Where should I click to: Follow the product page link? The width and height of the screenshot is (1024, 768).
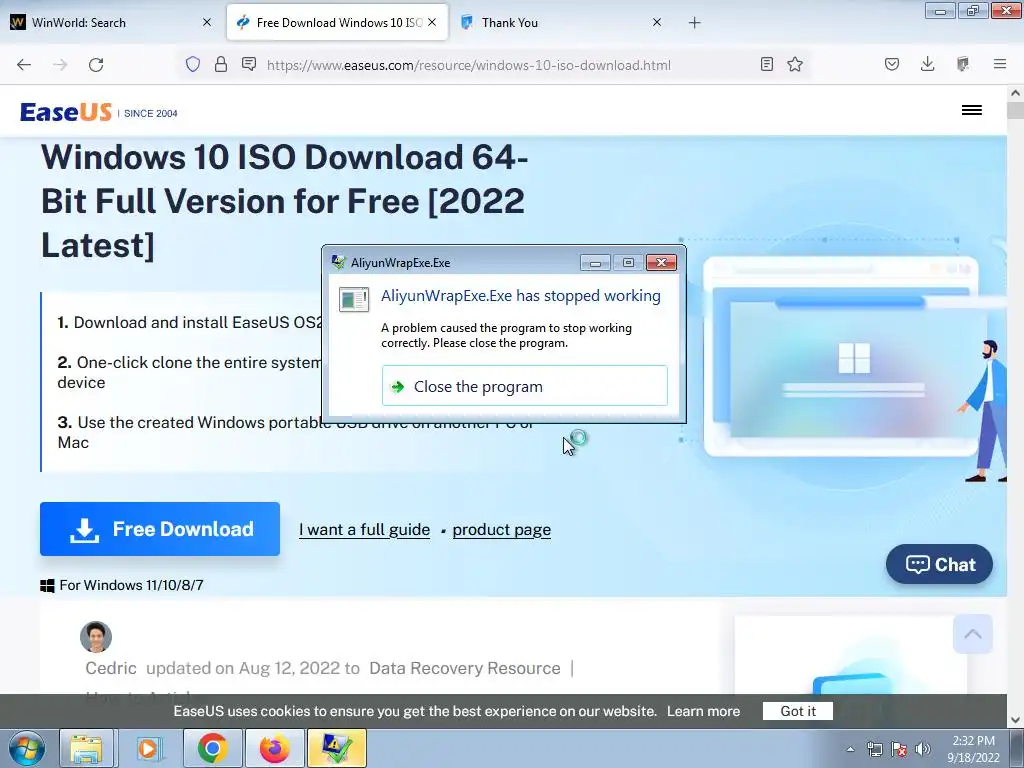coord(502,530)
